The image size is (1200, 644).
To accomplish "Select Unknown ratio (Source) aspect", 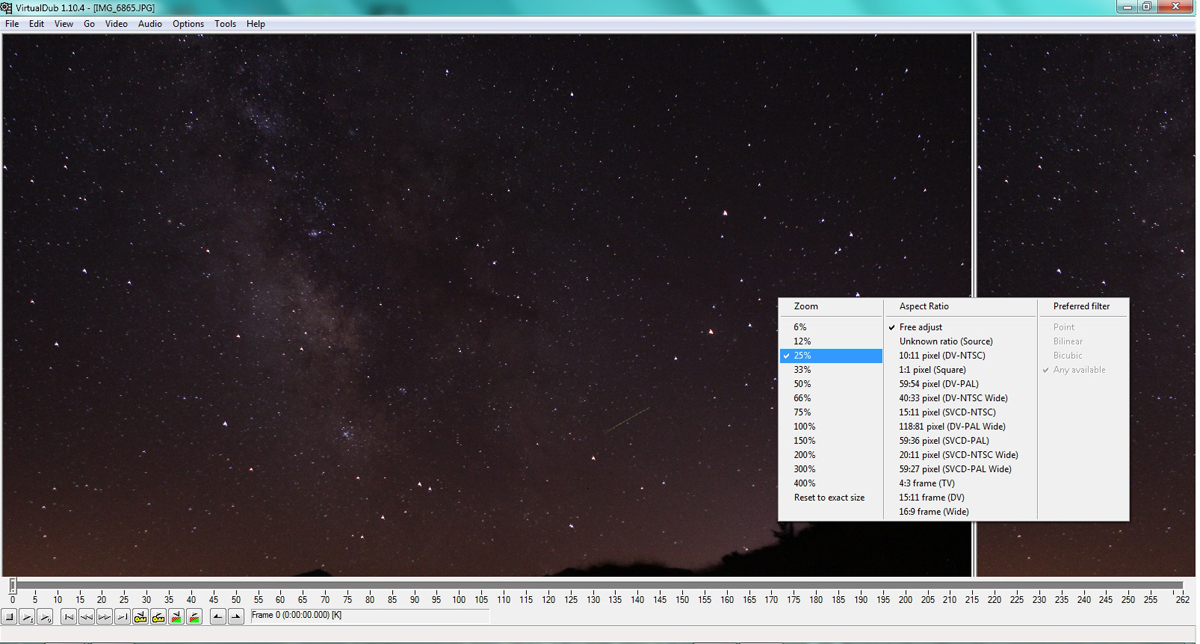I will click(x=961, y=341).
